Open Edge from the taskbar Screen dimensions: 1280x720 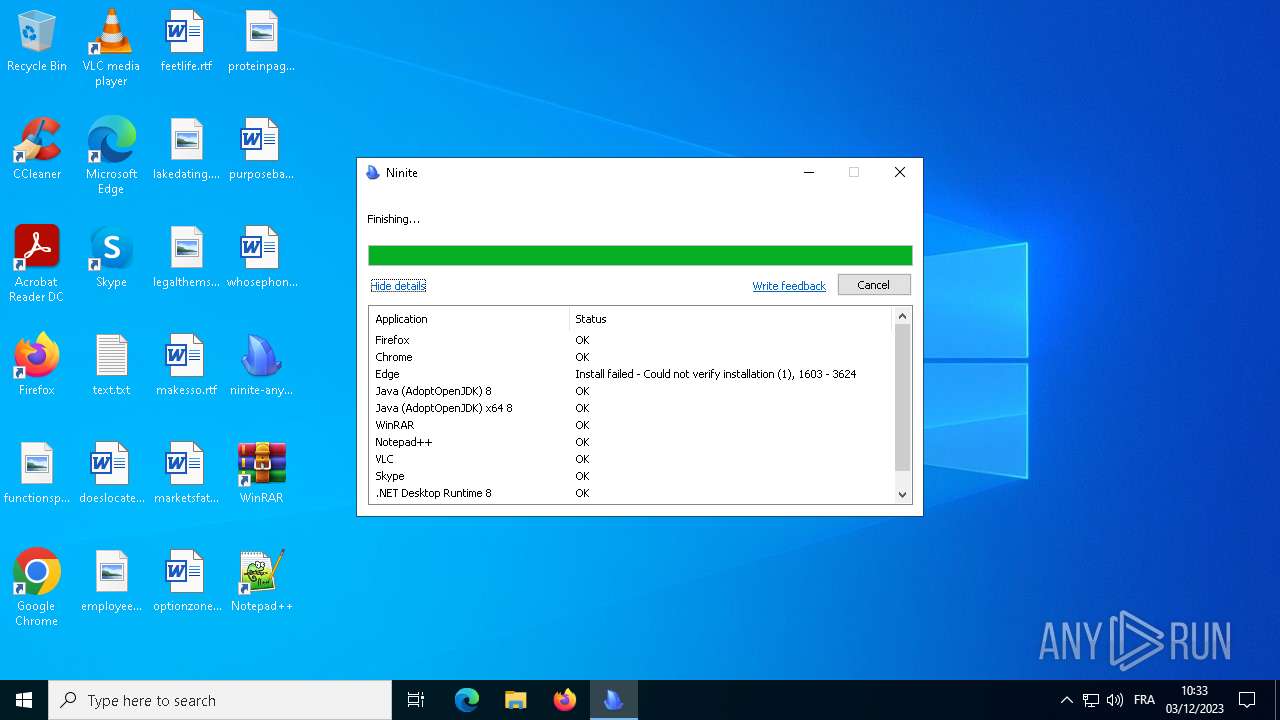coord(467,700)
